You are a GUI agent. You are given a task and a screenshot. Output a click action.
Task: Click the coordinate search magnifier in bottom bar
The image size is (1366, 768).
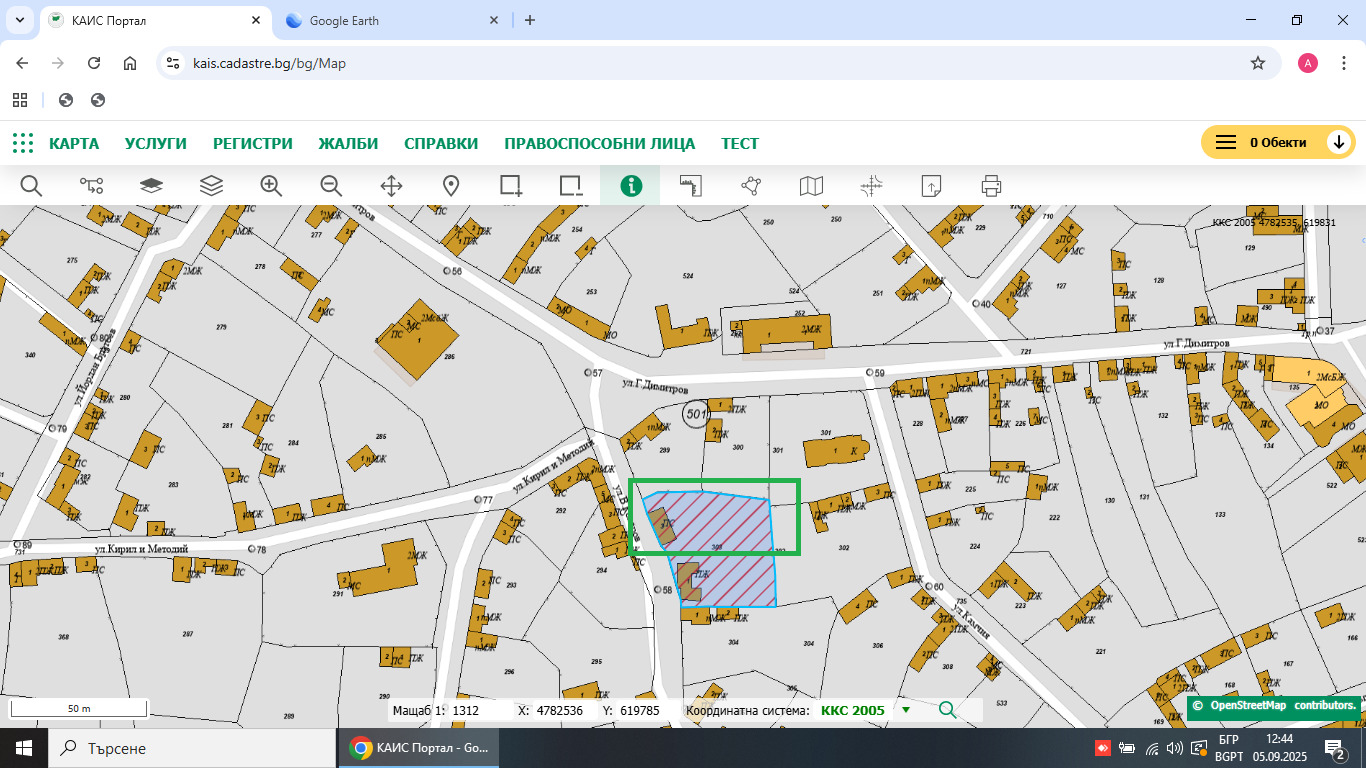point(947,710)
